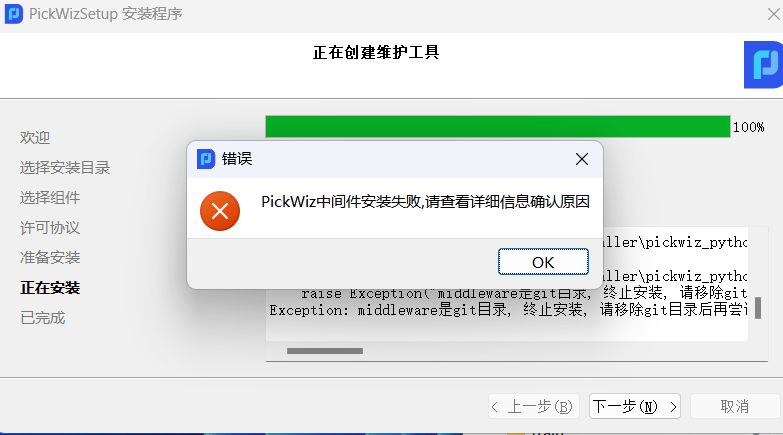
Task: Click the 上一步(B) back button
Action: coord(533,406)
